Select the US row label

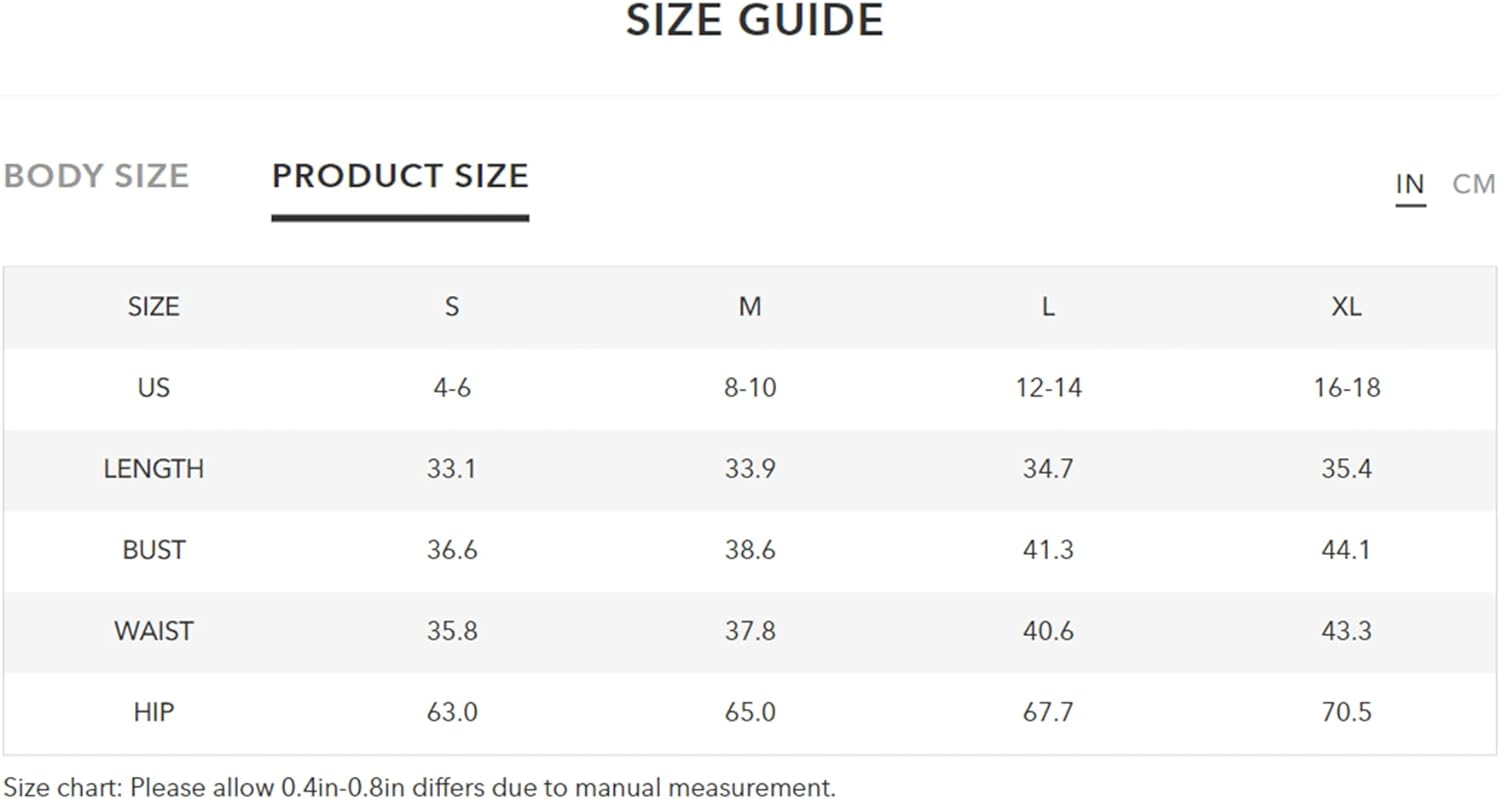point(153,388)
